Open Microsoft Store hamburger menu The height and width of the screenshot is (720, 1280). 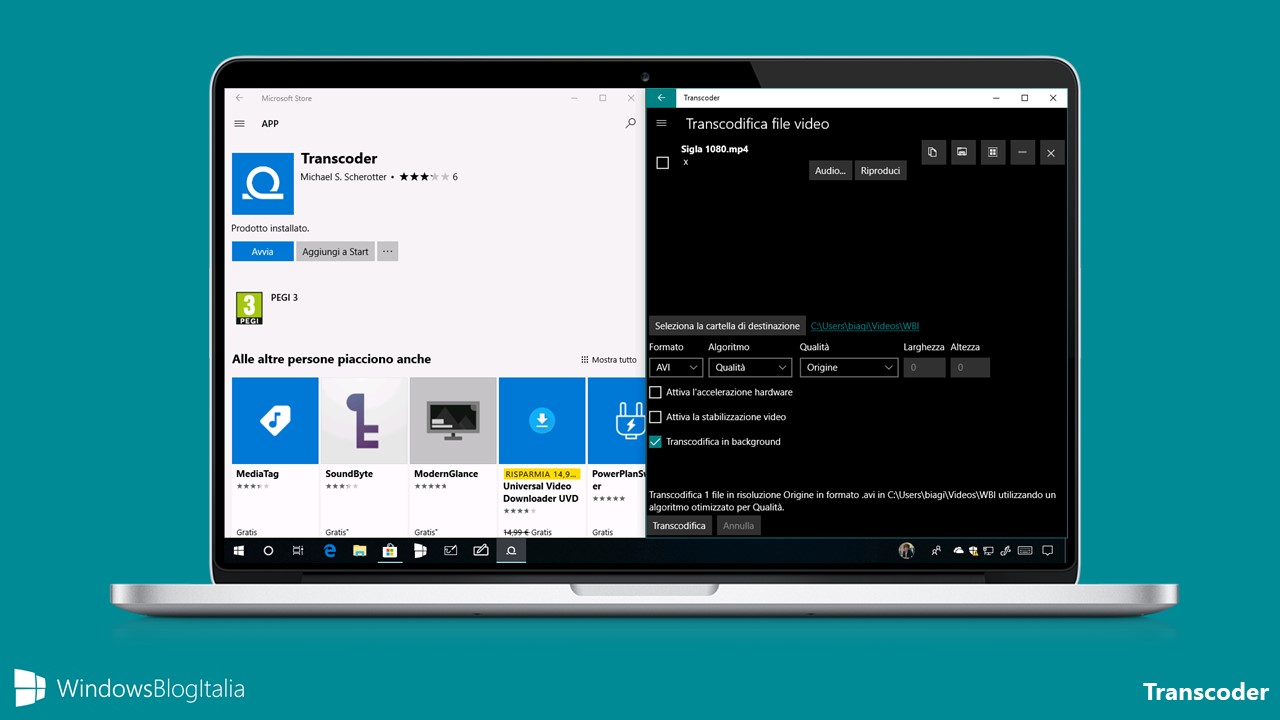coord(239,124)
